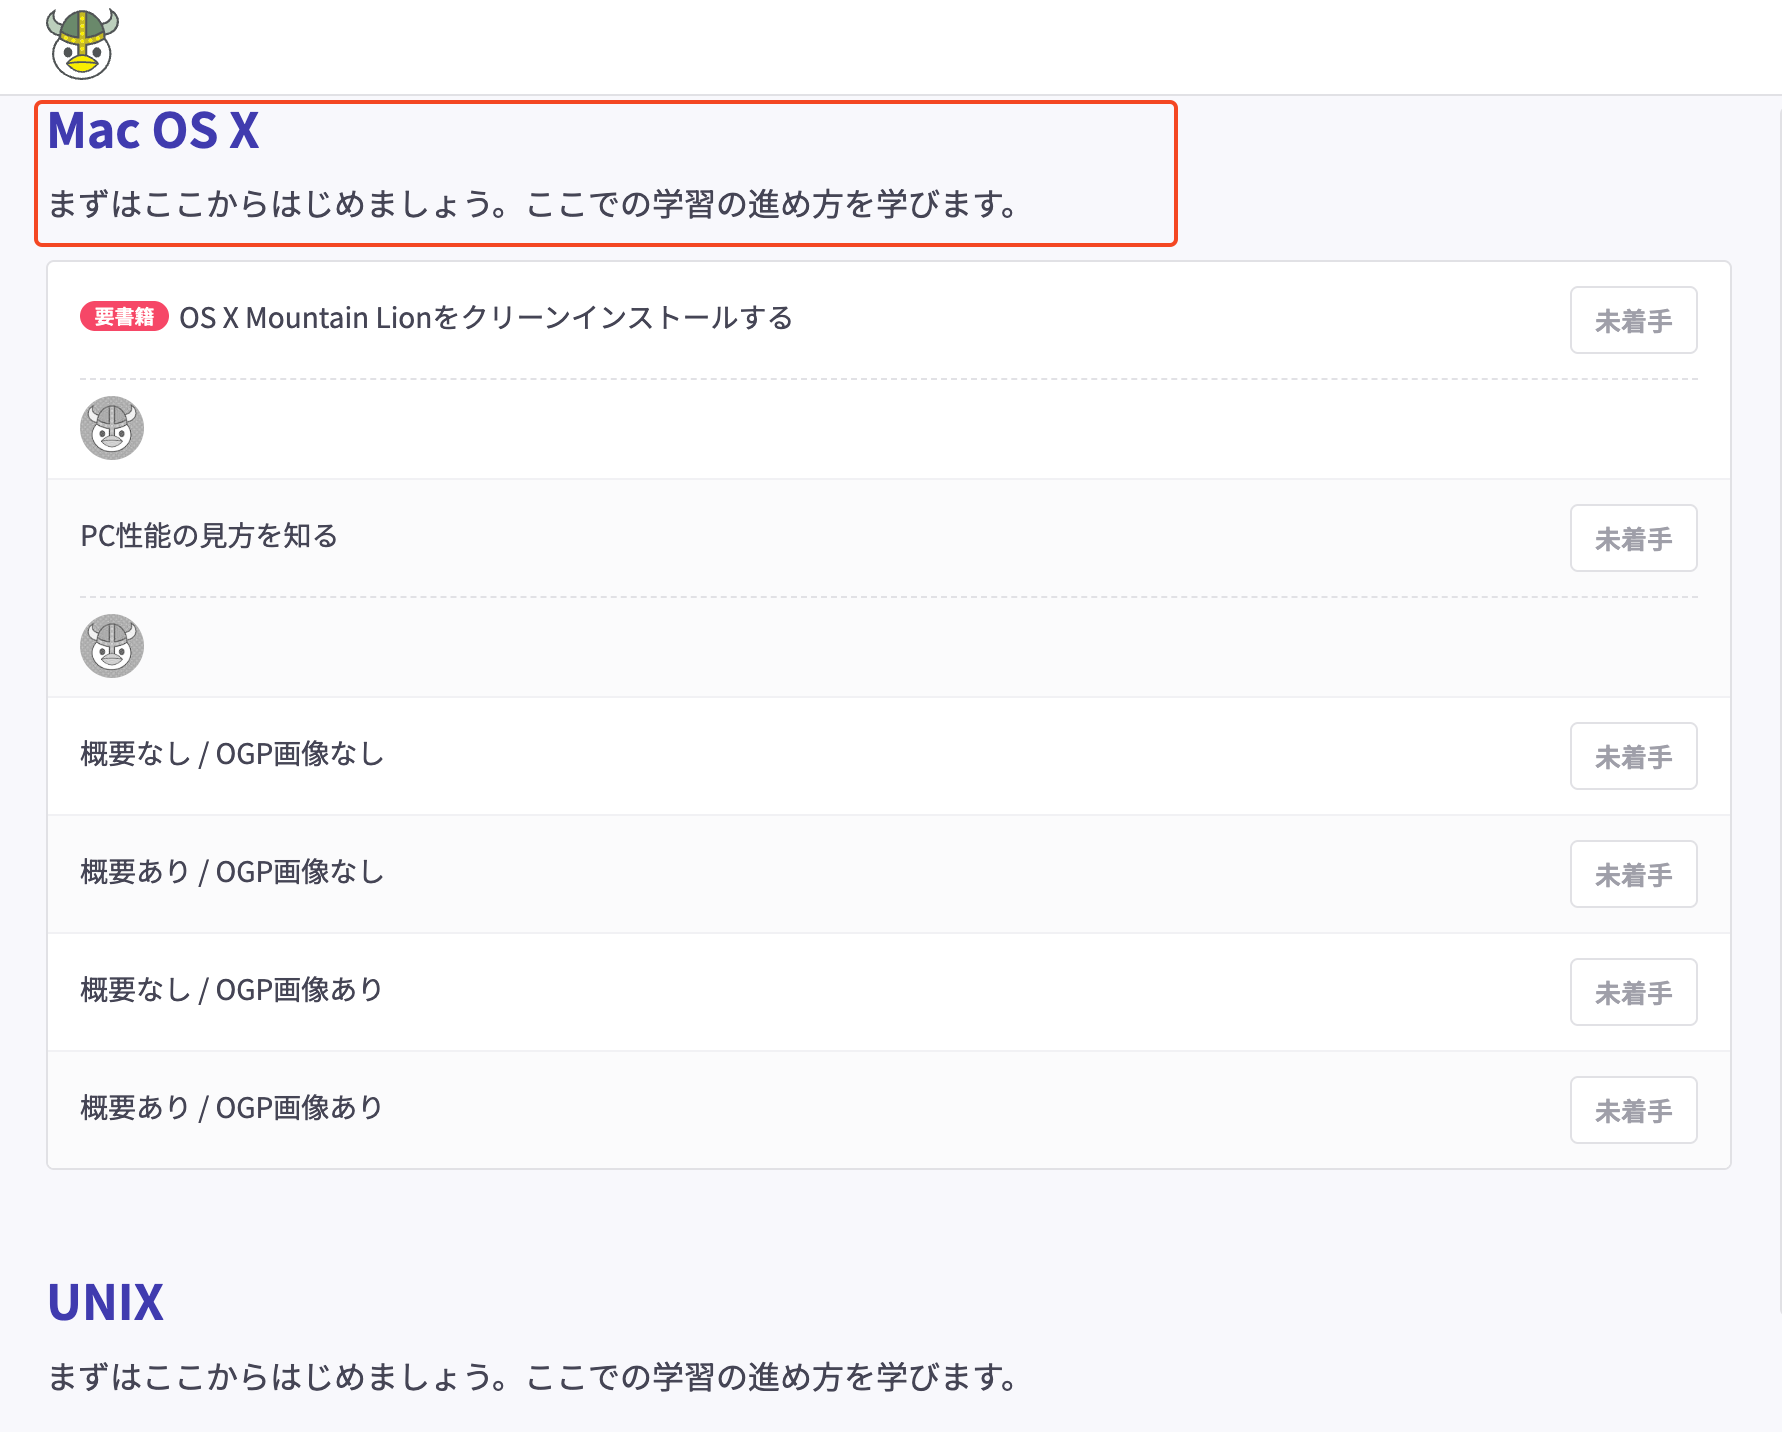The height and width of the screenshot is (1432, 1782).
Task: Open 概要なし / OGP画像なし practice
Action: point(232,754)
